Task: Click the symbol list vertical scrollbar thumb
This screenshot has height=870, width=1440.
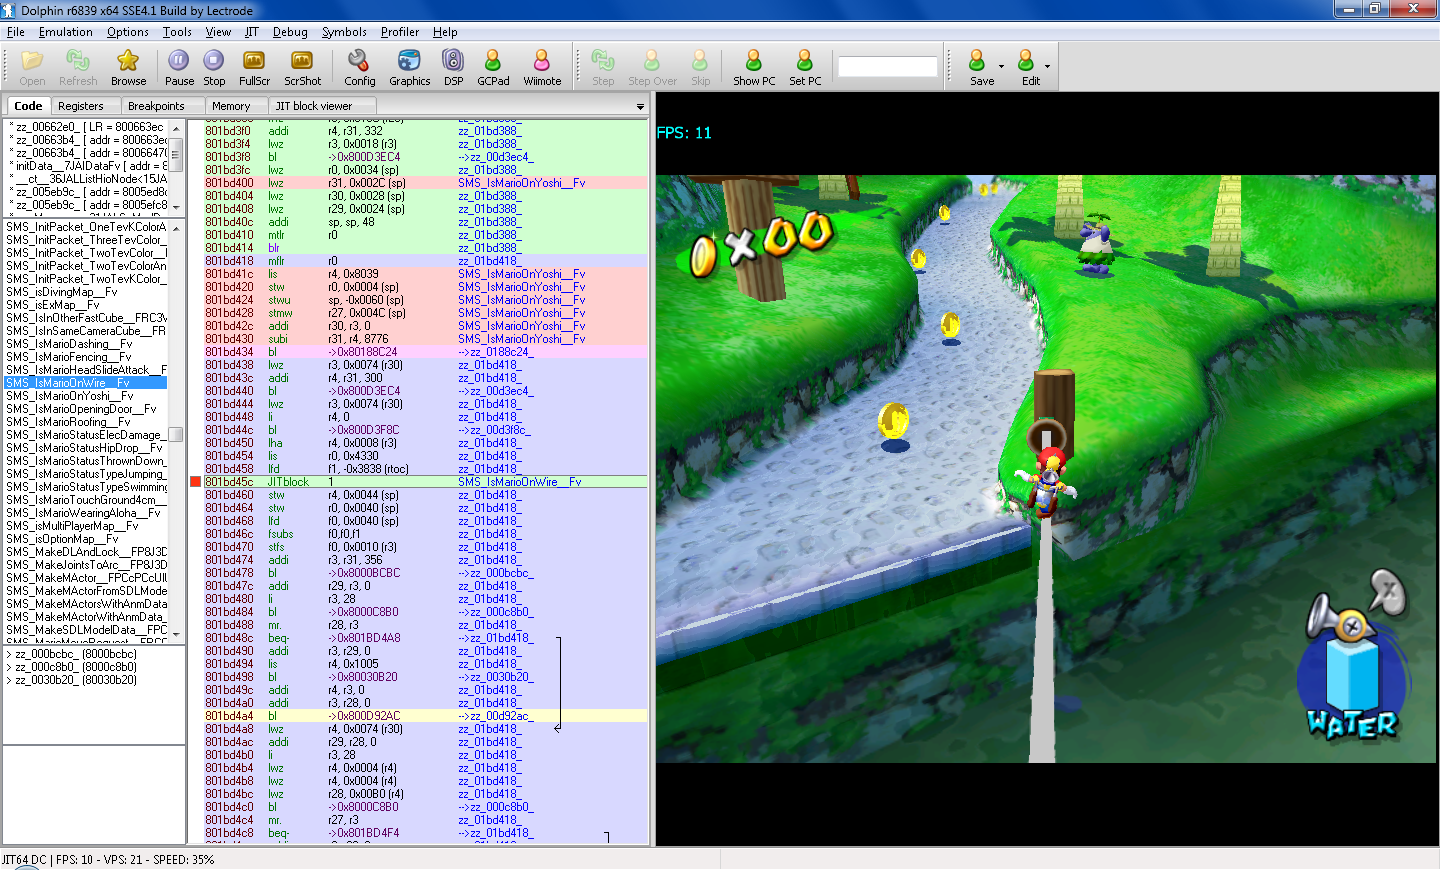Action: 176,433
